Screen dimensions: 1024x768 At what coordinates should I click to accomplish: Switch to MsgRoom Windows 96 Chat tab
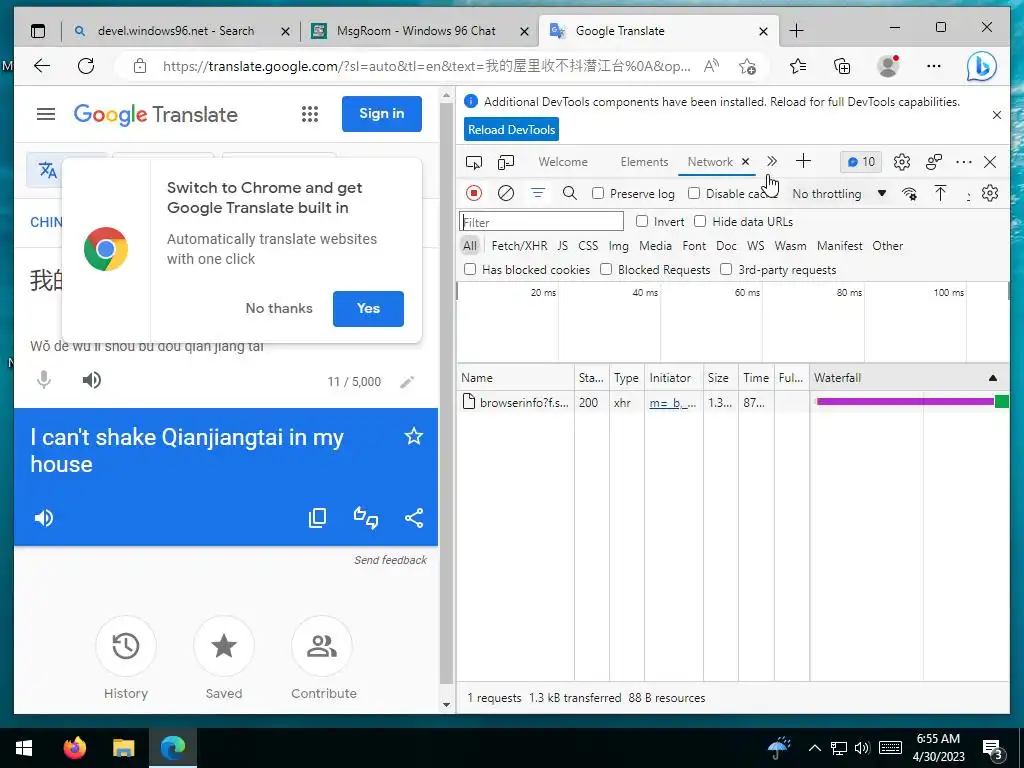417,31
